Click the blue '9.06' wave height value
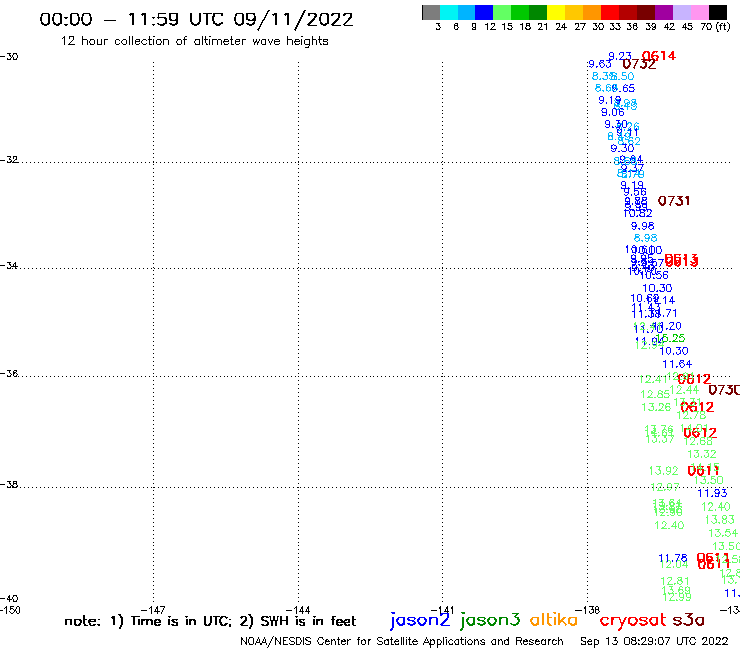 point(613,112)
